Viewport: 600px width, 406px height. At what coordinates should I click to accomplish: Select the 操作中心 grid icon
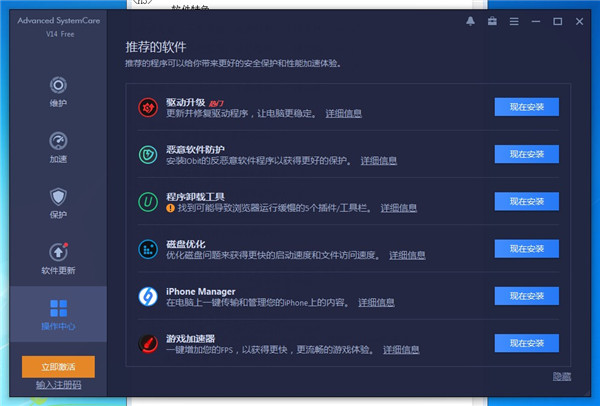coord(59,308)
